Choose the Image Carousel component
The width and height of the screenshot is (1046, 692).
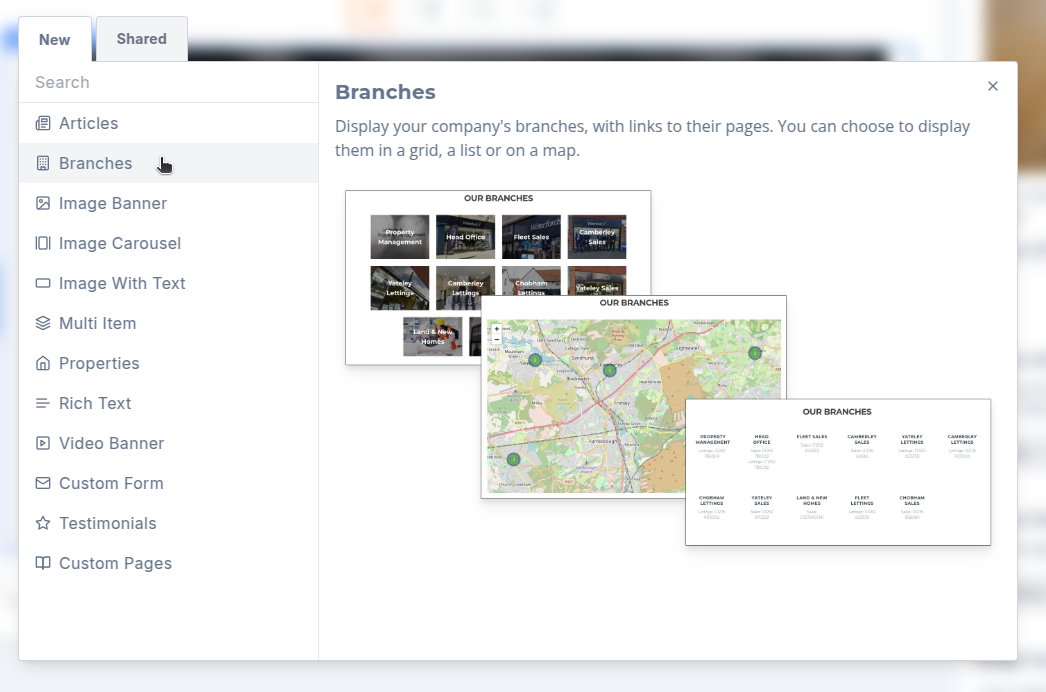tap(169, 244)
